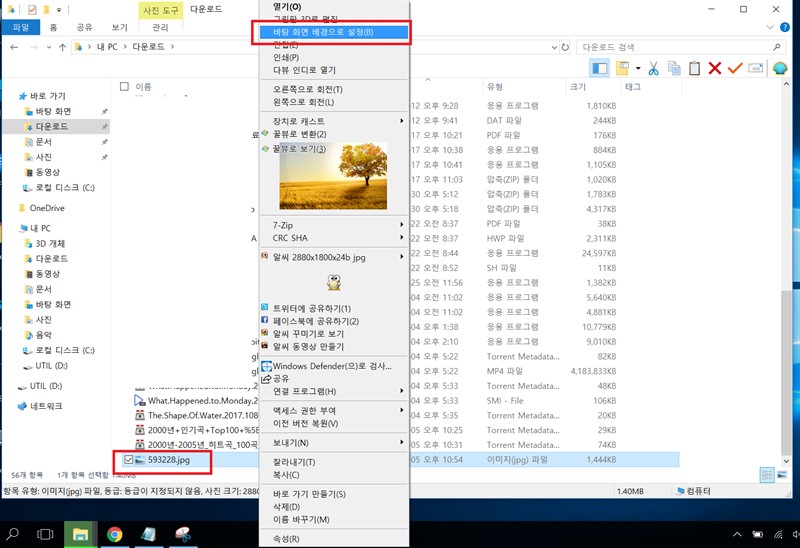Click the network icon in system tray
Image resolution: width=800 pixels, height=548 pixels.
tap(778, 535)
